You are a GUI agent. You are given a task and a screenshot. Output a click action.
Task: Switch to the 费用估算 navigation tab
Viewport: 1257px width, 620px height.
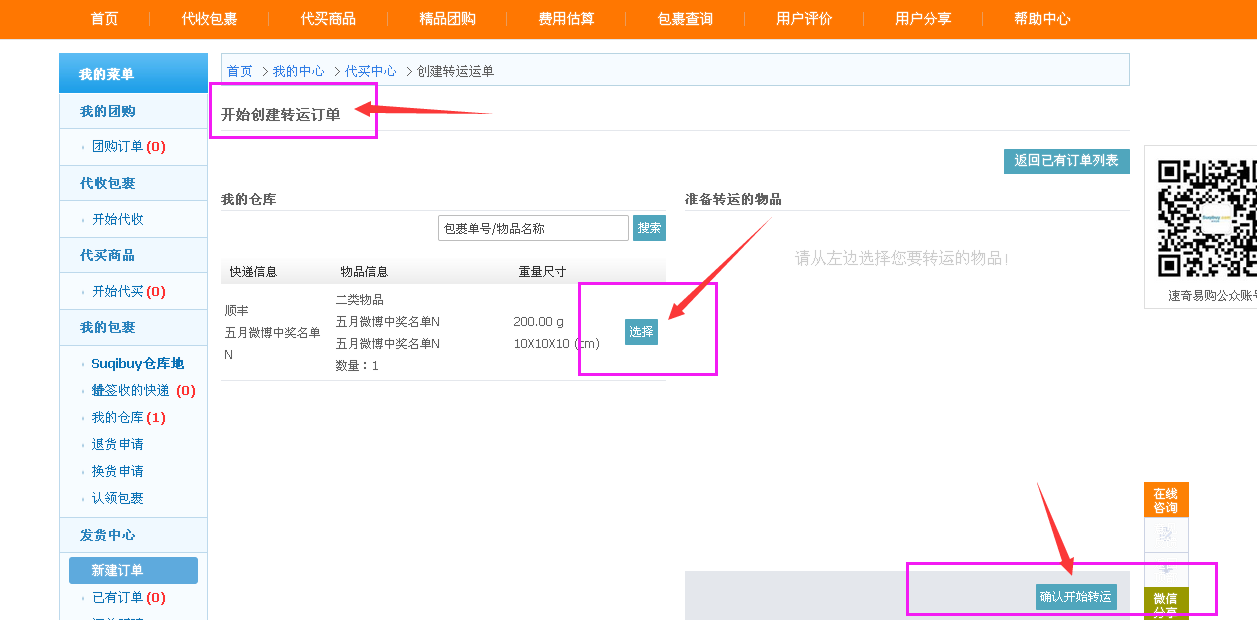tap(565, 18)
